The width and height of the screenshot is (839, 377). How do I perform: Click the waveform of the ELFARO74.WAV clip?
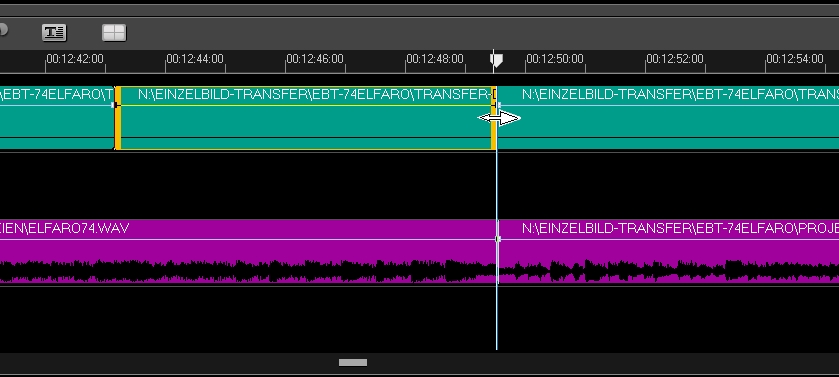coord(248,271)
